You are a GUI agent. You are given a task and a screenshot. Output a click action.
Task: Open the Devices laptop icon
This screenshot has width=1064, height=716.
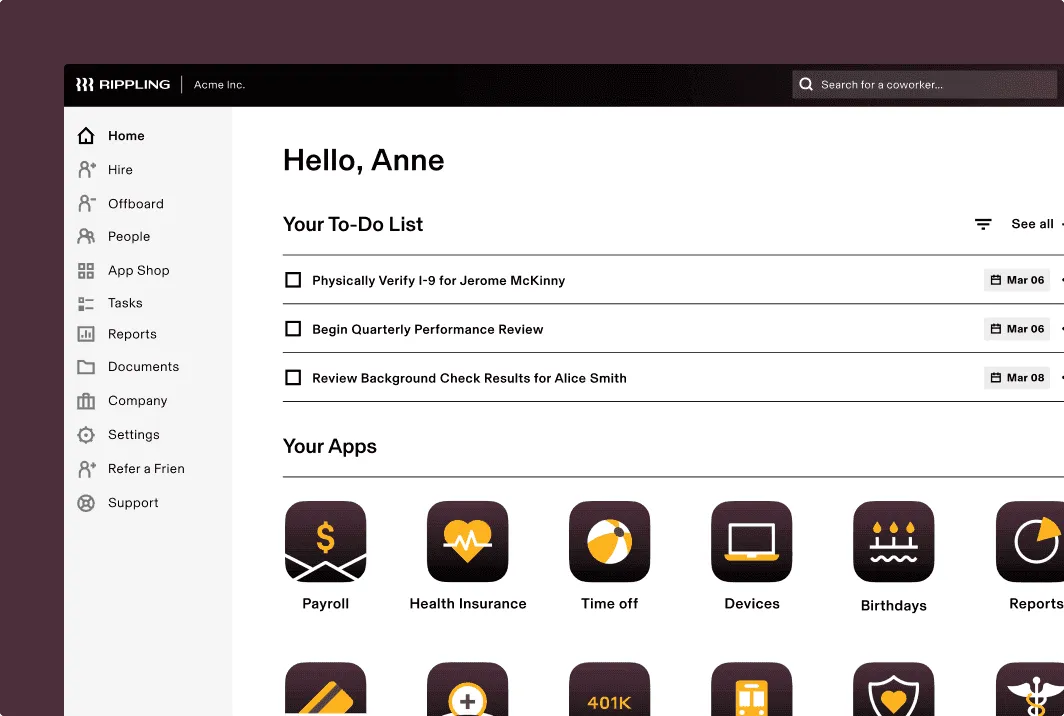click(x=751, y=541)
